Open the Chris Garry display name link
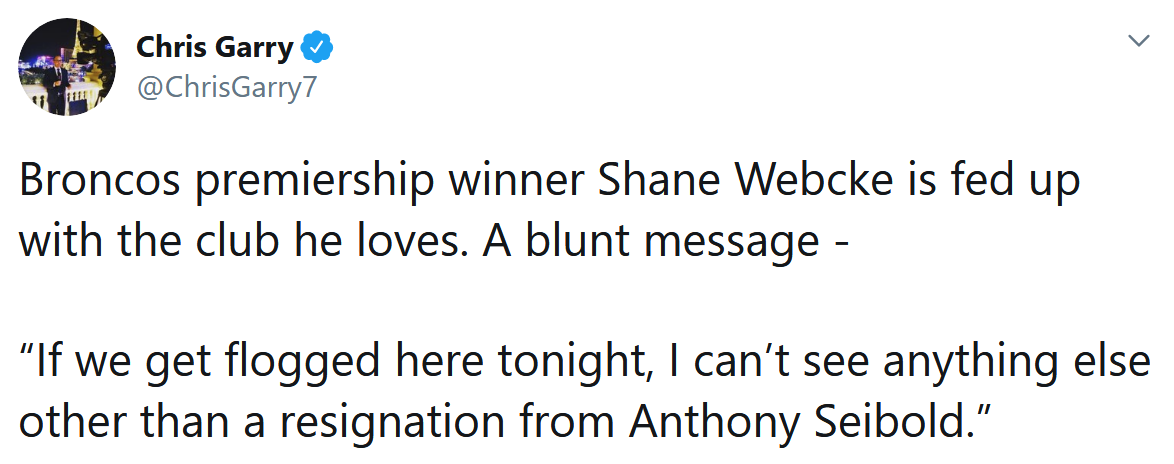Viewport: 1174px width, 464px height. pos(215,48)
